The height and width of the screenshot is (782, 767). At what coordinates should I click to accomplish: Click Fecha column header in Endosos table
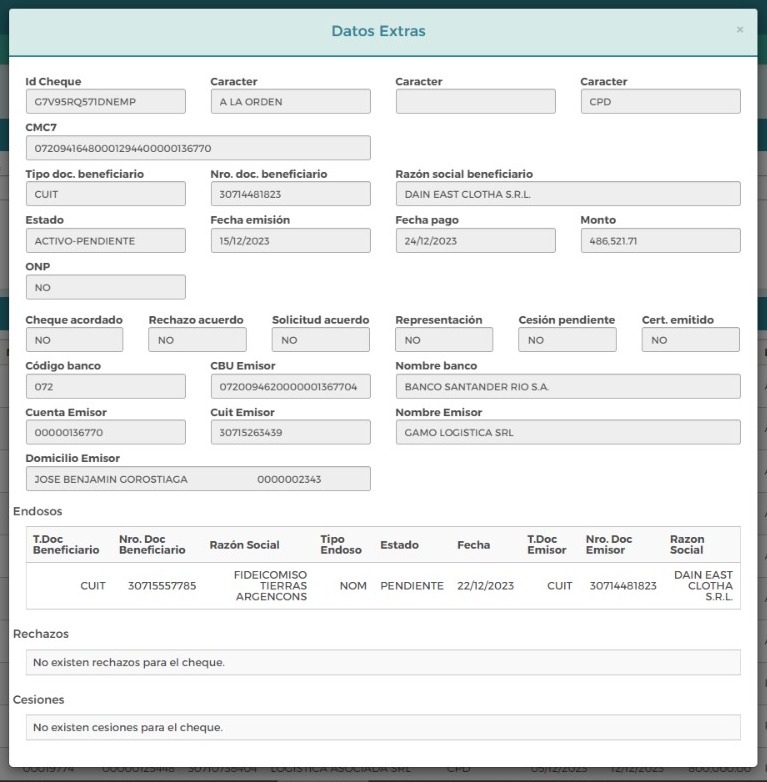pyautogui.click(x=473, y=545)
